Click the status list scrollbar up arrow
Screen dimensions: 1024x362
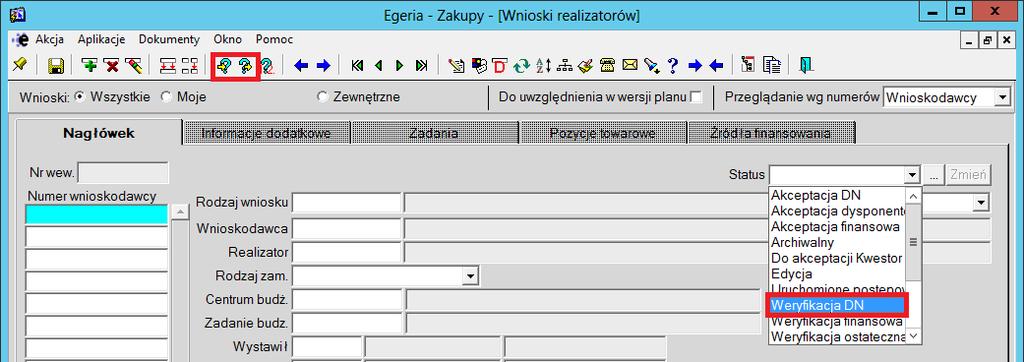tap(913, 195)
